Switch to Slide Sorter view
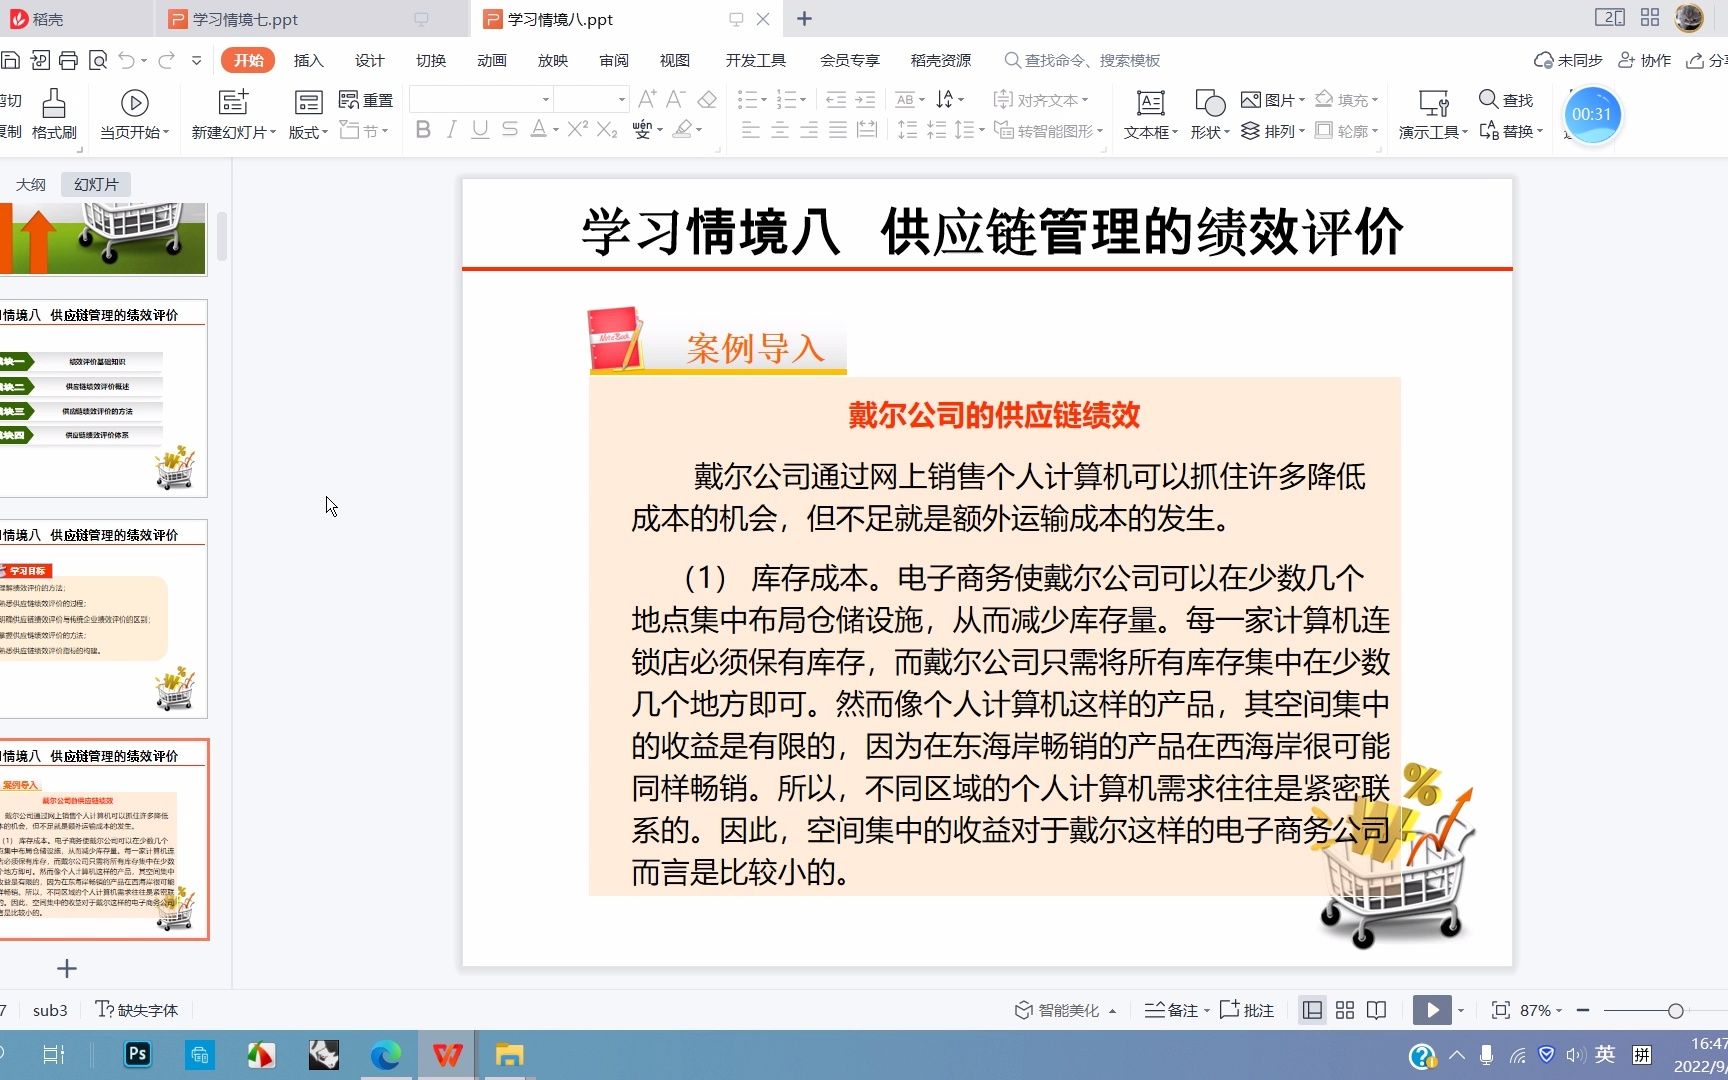Image resolution: width=1728 pixels, height=1080 pixels. 1345,1010
